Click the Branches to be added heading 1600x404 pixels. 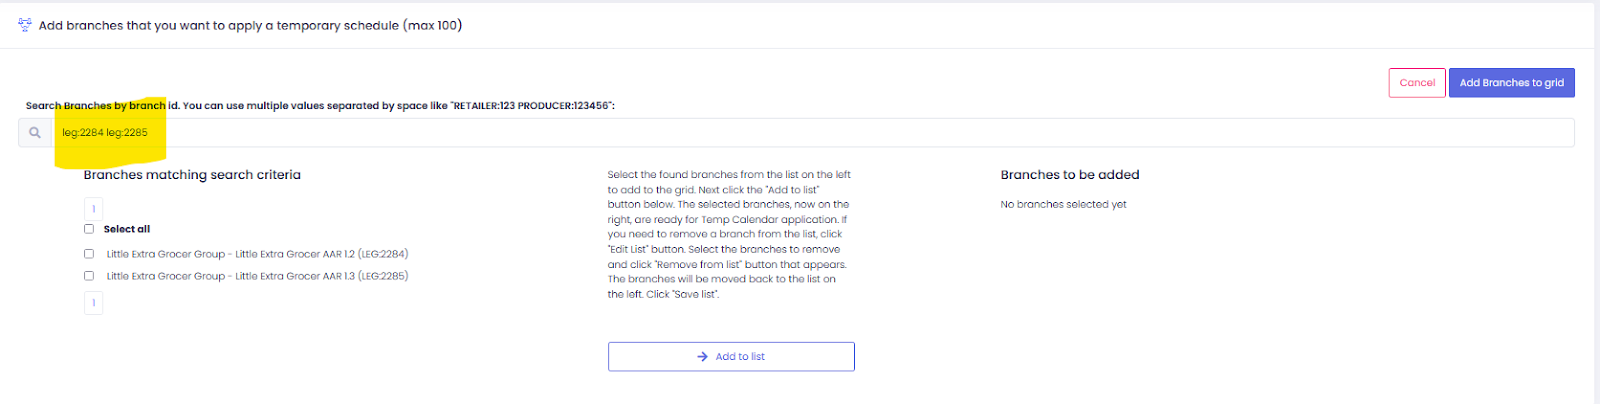(1069, 175)
